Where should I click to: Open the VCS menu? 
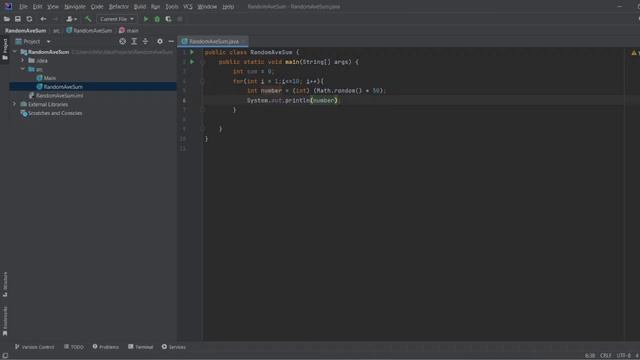(x=188, y=7)
